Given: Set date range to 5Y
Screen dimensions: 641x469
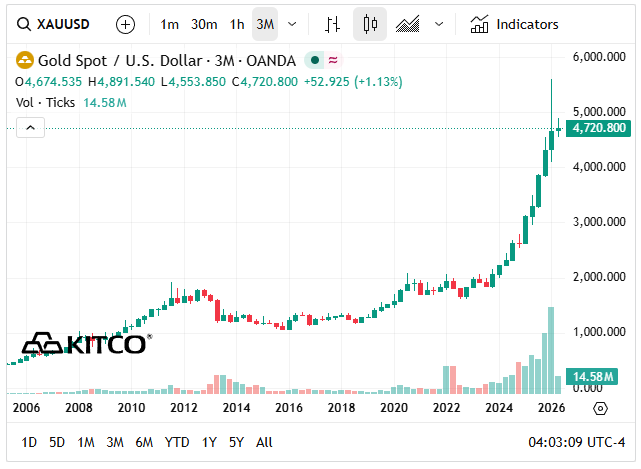Looking at the screenshot, I should 236,442.
